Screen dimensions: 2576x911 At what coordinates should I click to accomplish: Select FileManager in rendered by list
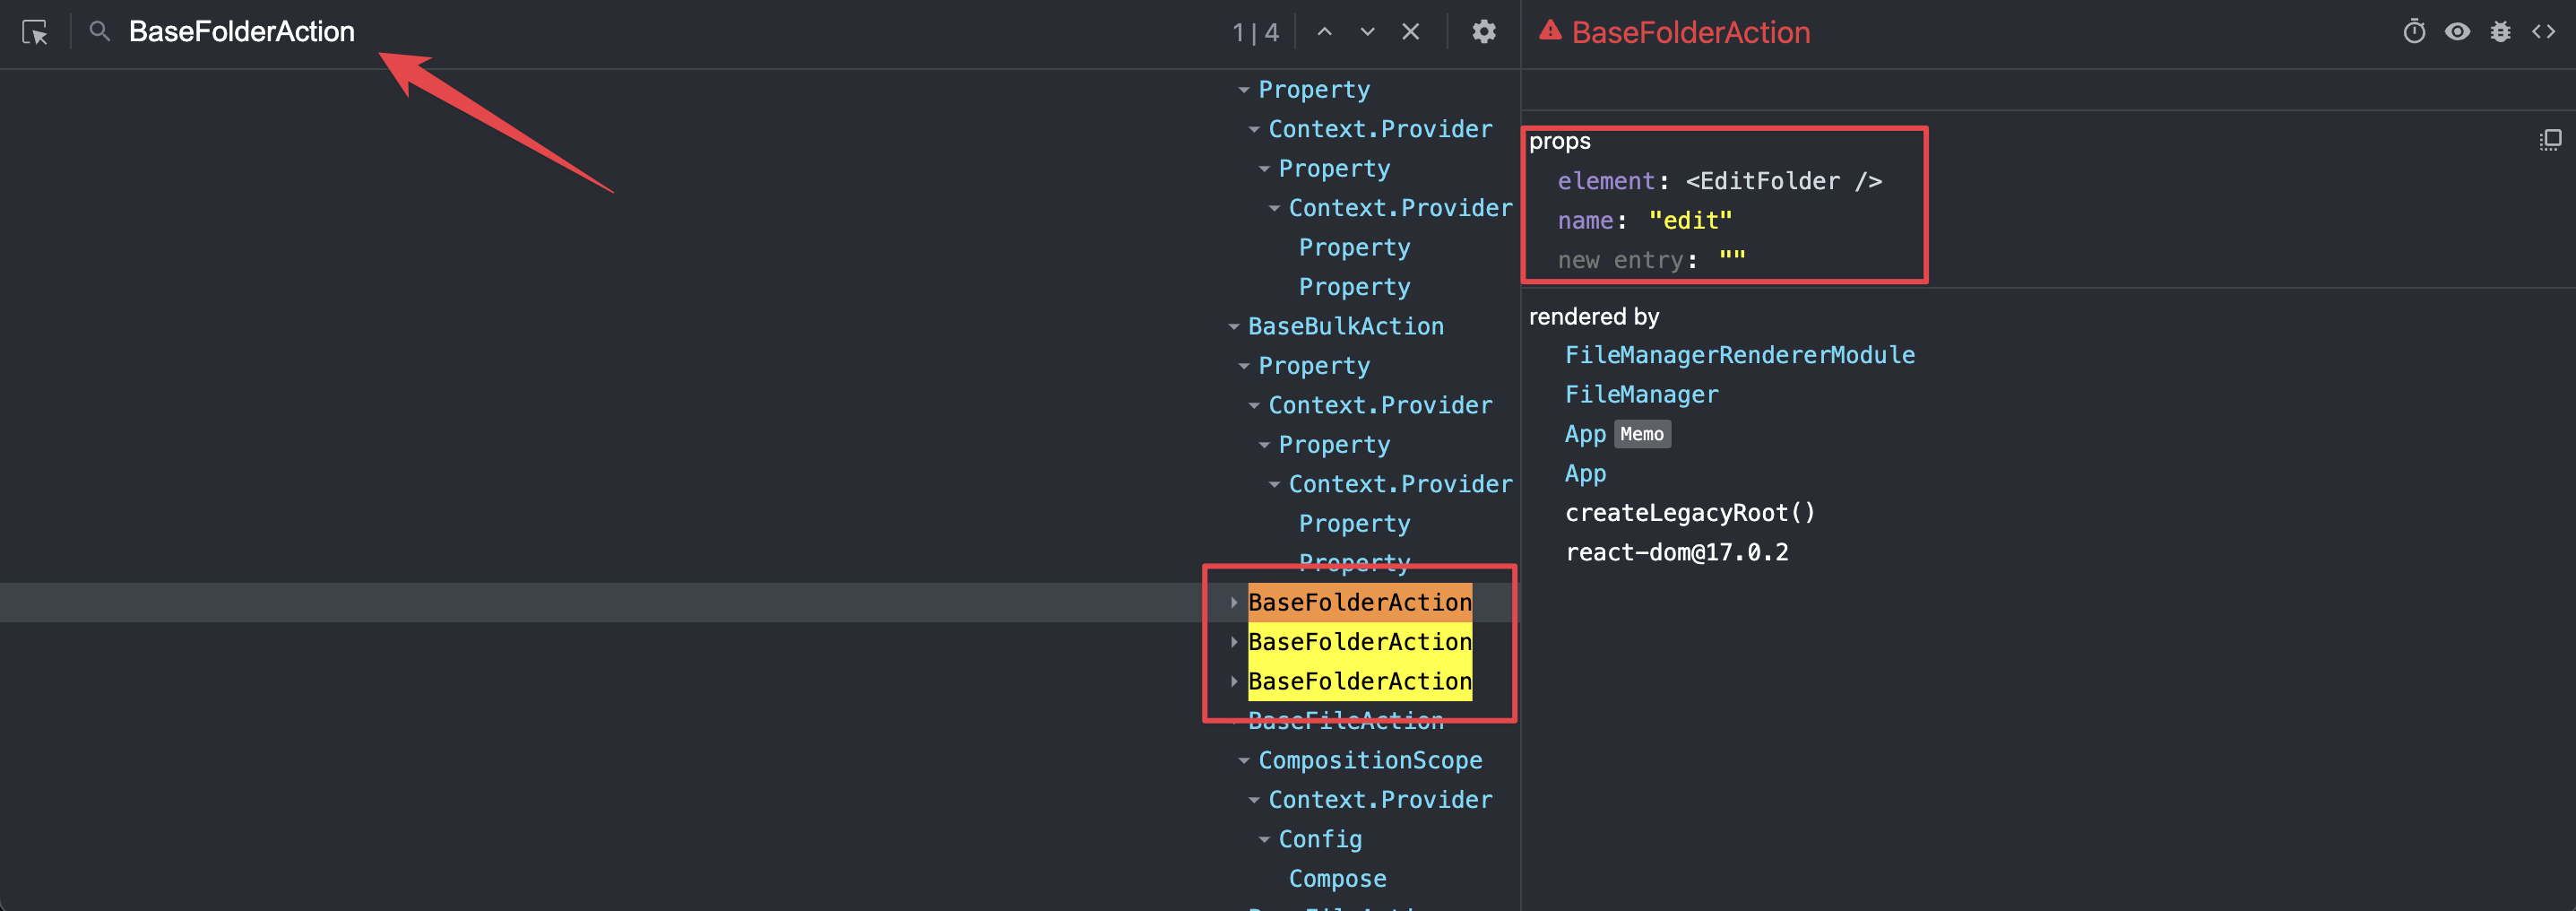tap(1642, 394)
